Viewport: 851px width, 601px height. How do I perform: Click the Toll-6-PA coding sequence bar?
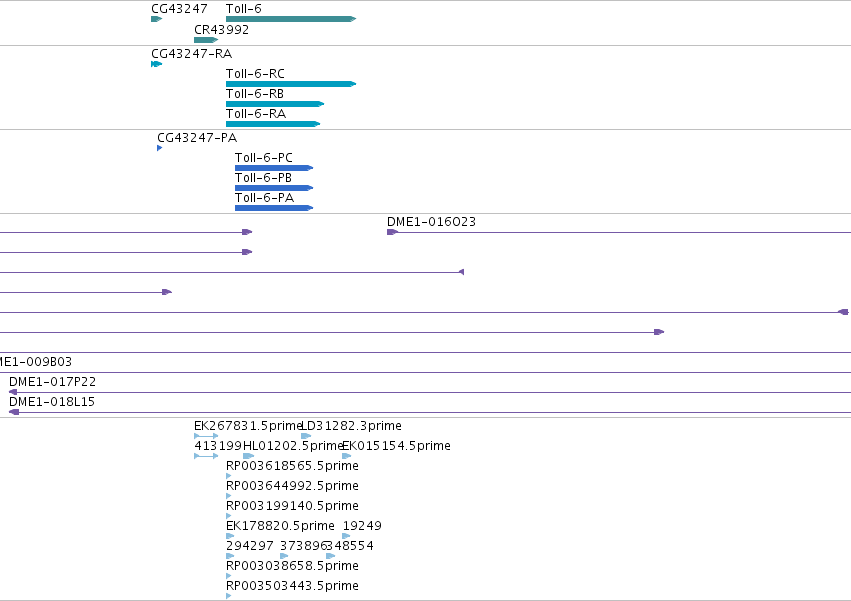pos(274,208)
